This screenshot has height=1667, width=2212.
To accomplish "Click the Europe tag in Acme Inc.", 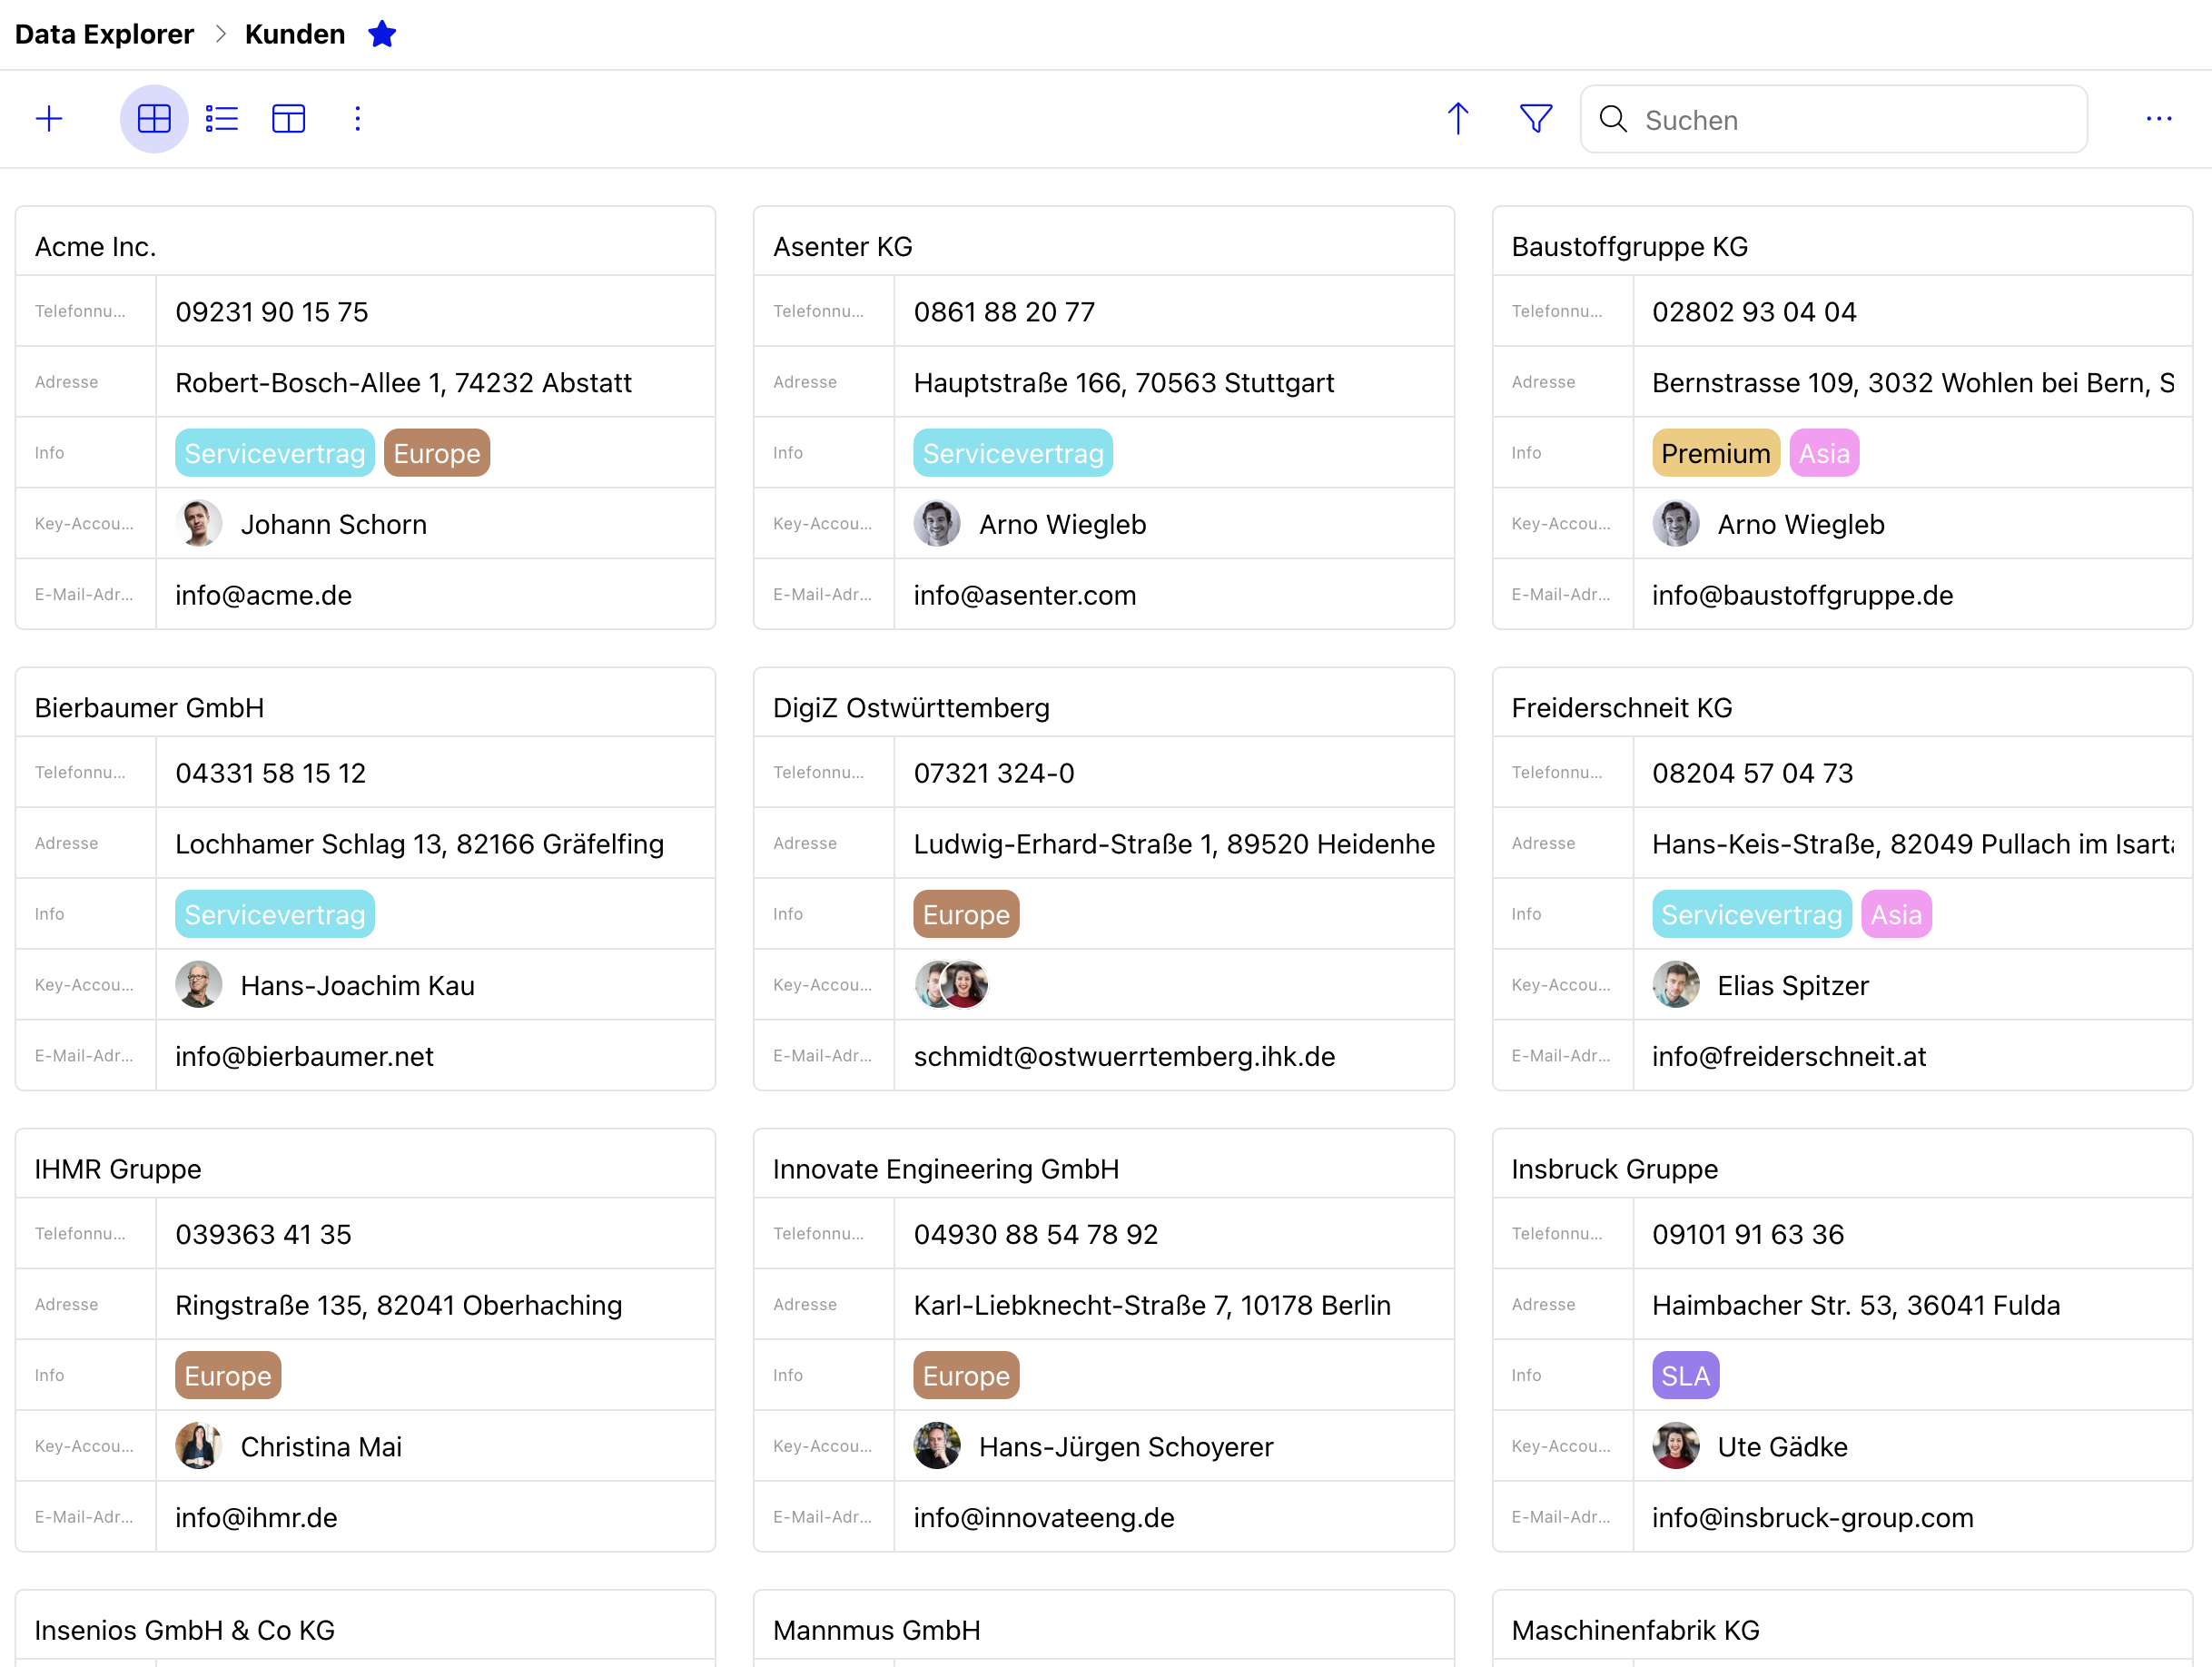I will [437, 453].
